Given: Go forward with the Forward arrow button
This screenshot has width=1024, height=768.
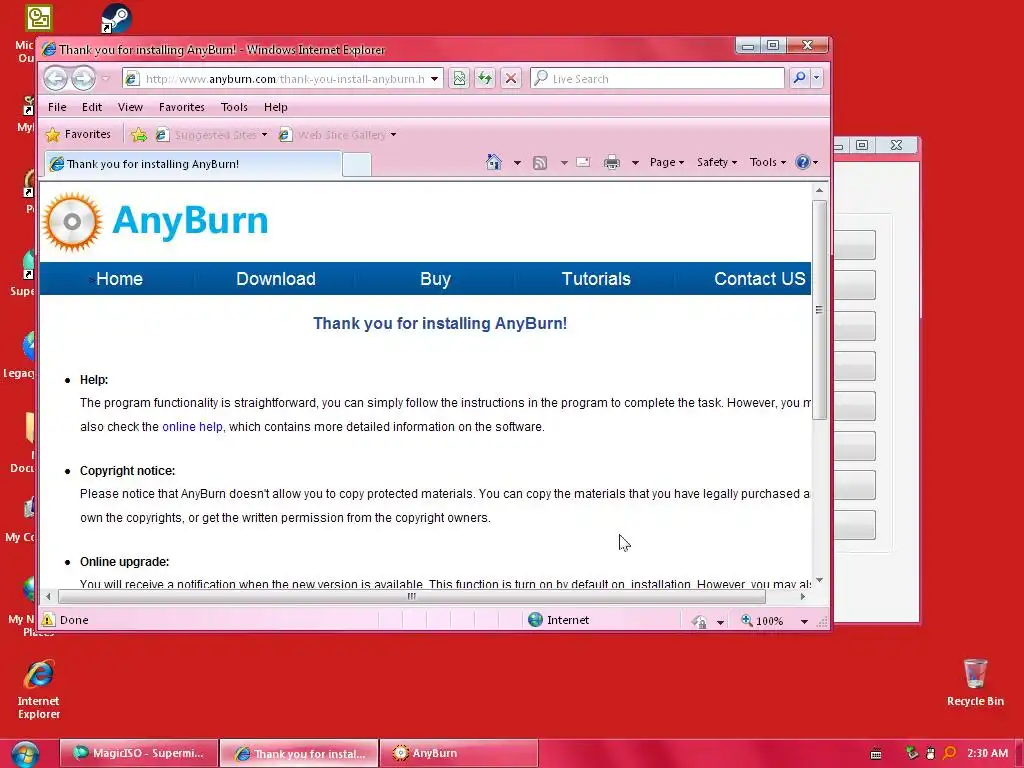Looking at the screenshot, I should (x=83, y=79).
